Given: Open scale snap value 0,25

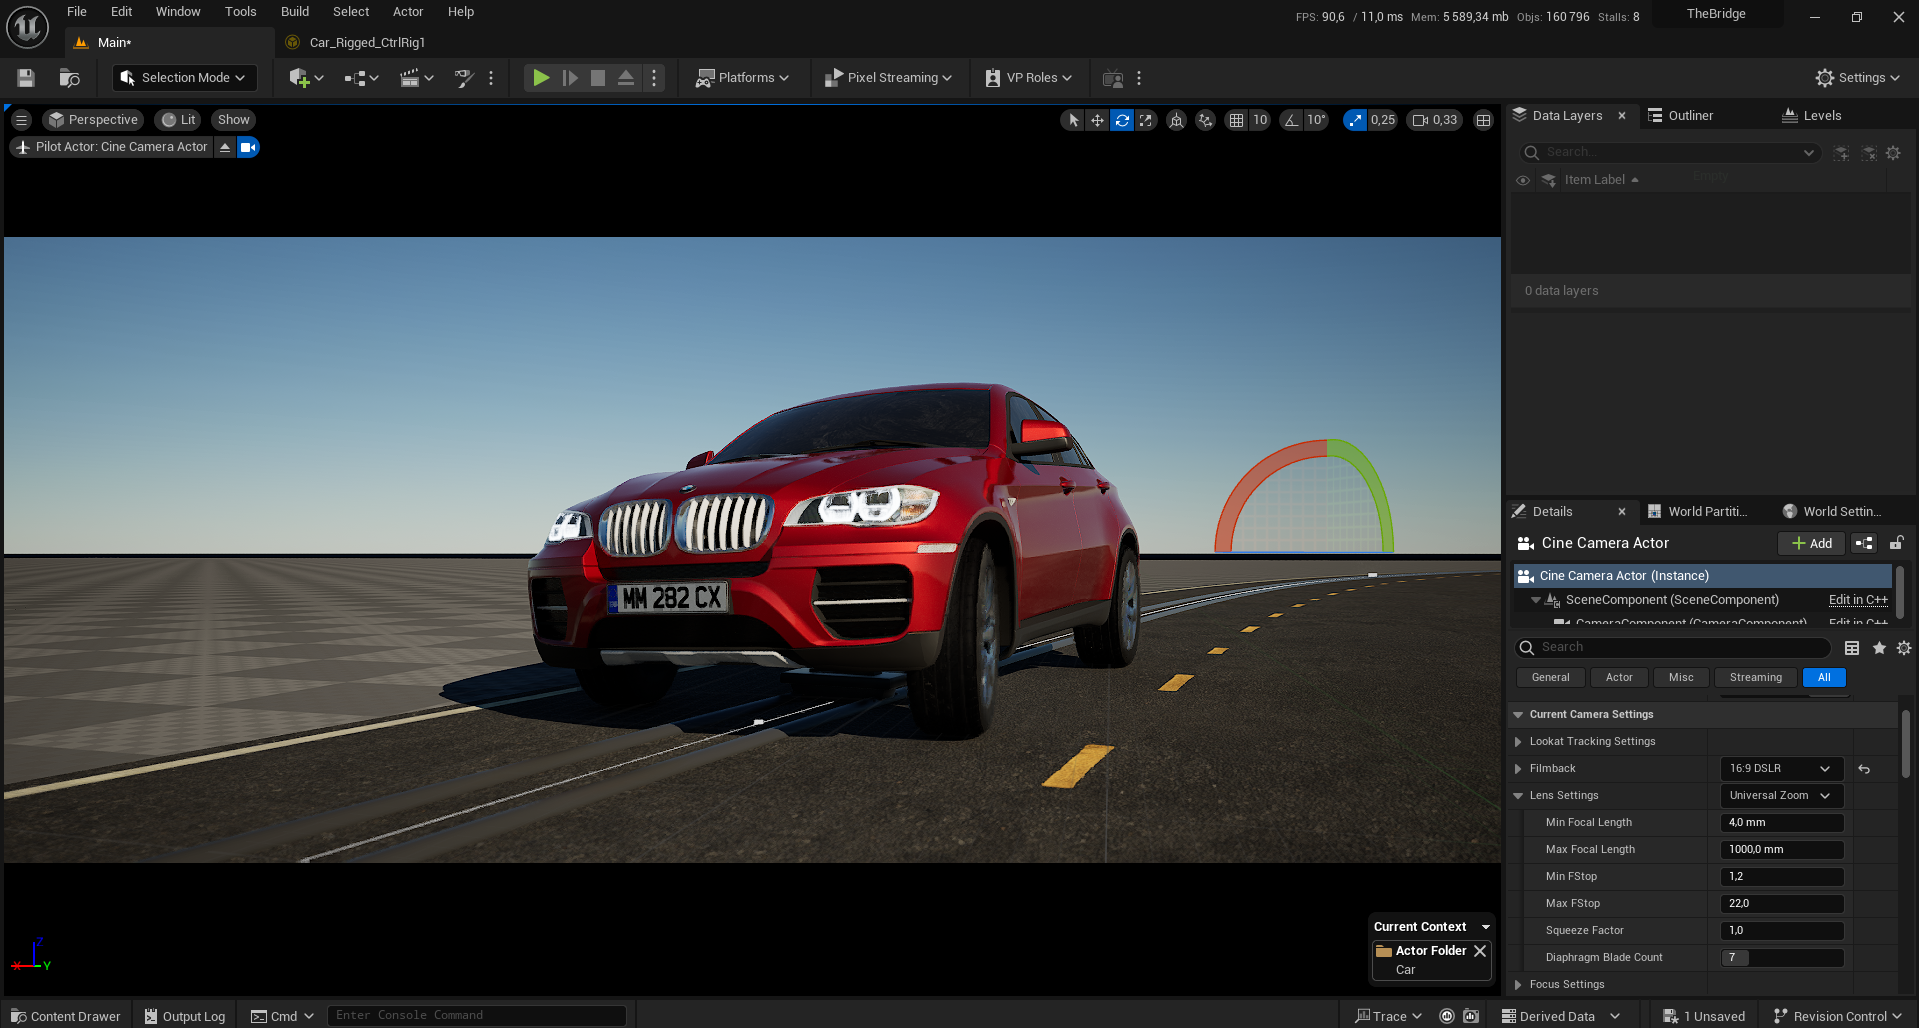Looking at the screenshot, I should [1383, 120].
